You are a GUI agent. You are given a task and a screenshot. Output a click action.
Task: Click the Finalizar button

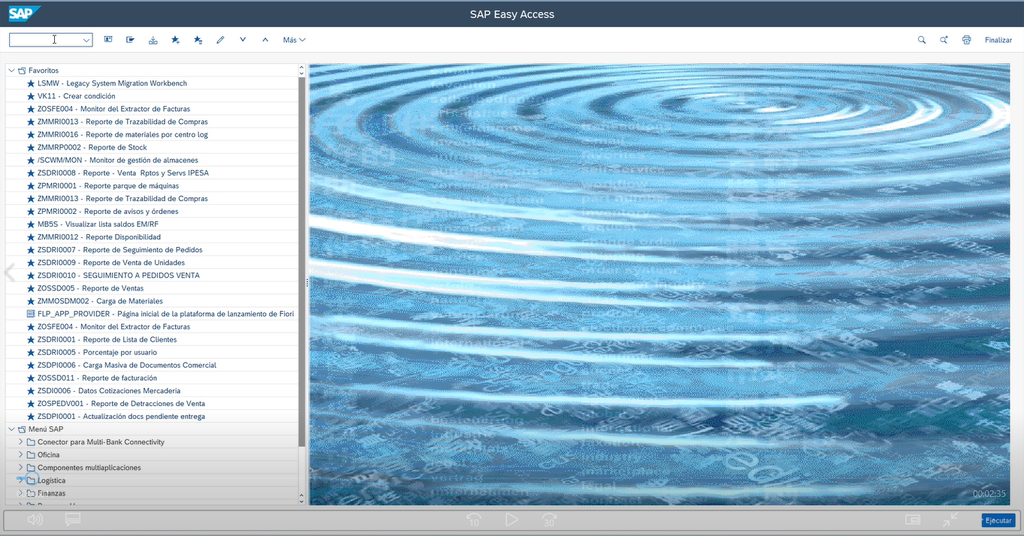click(x=997, y=40)
